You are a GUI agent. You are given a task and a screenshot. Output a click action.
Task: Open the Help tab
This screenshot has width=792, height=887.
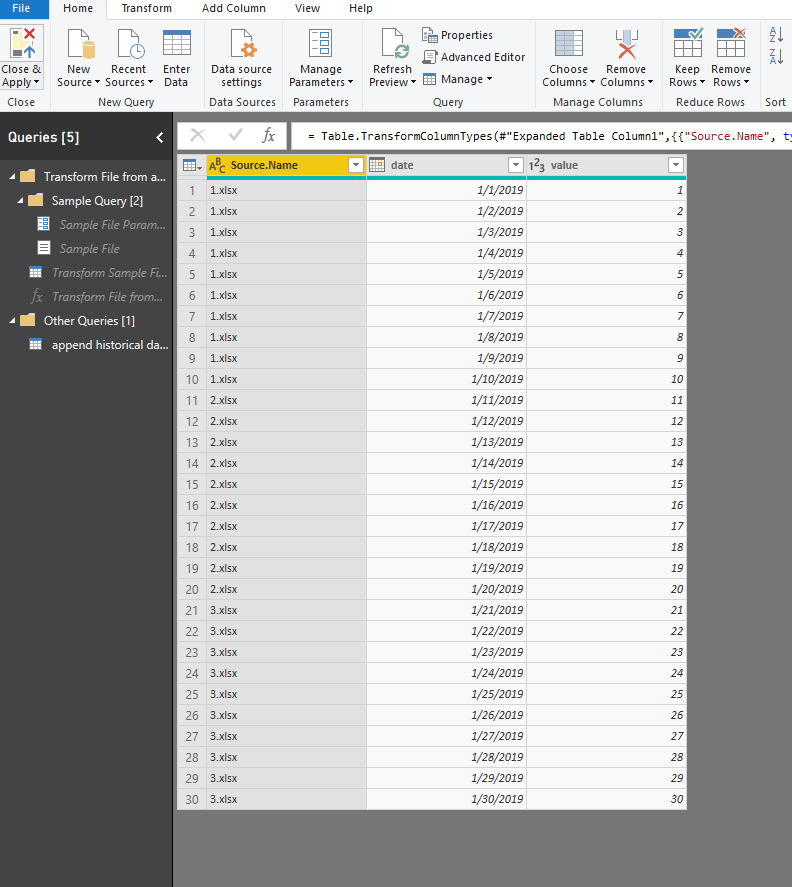[360, 8]
